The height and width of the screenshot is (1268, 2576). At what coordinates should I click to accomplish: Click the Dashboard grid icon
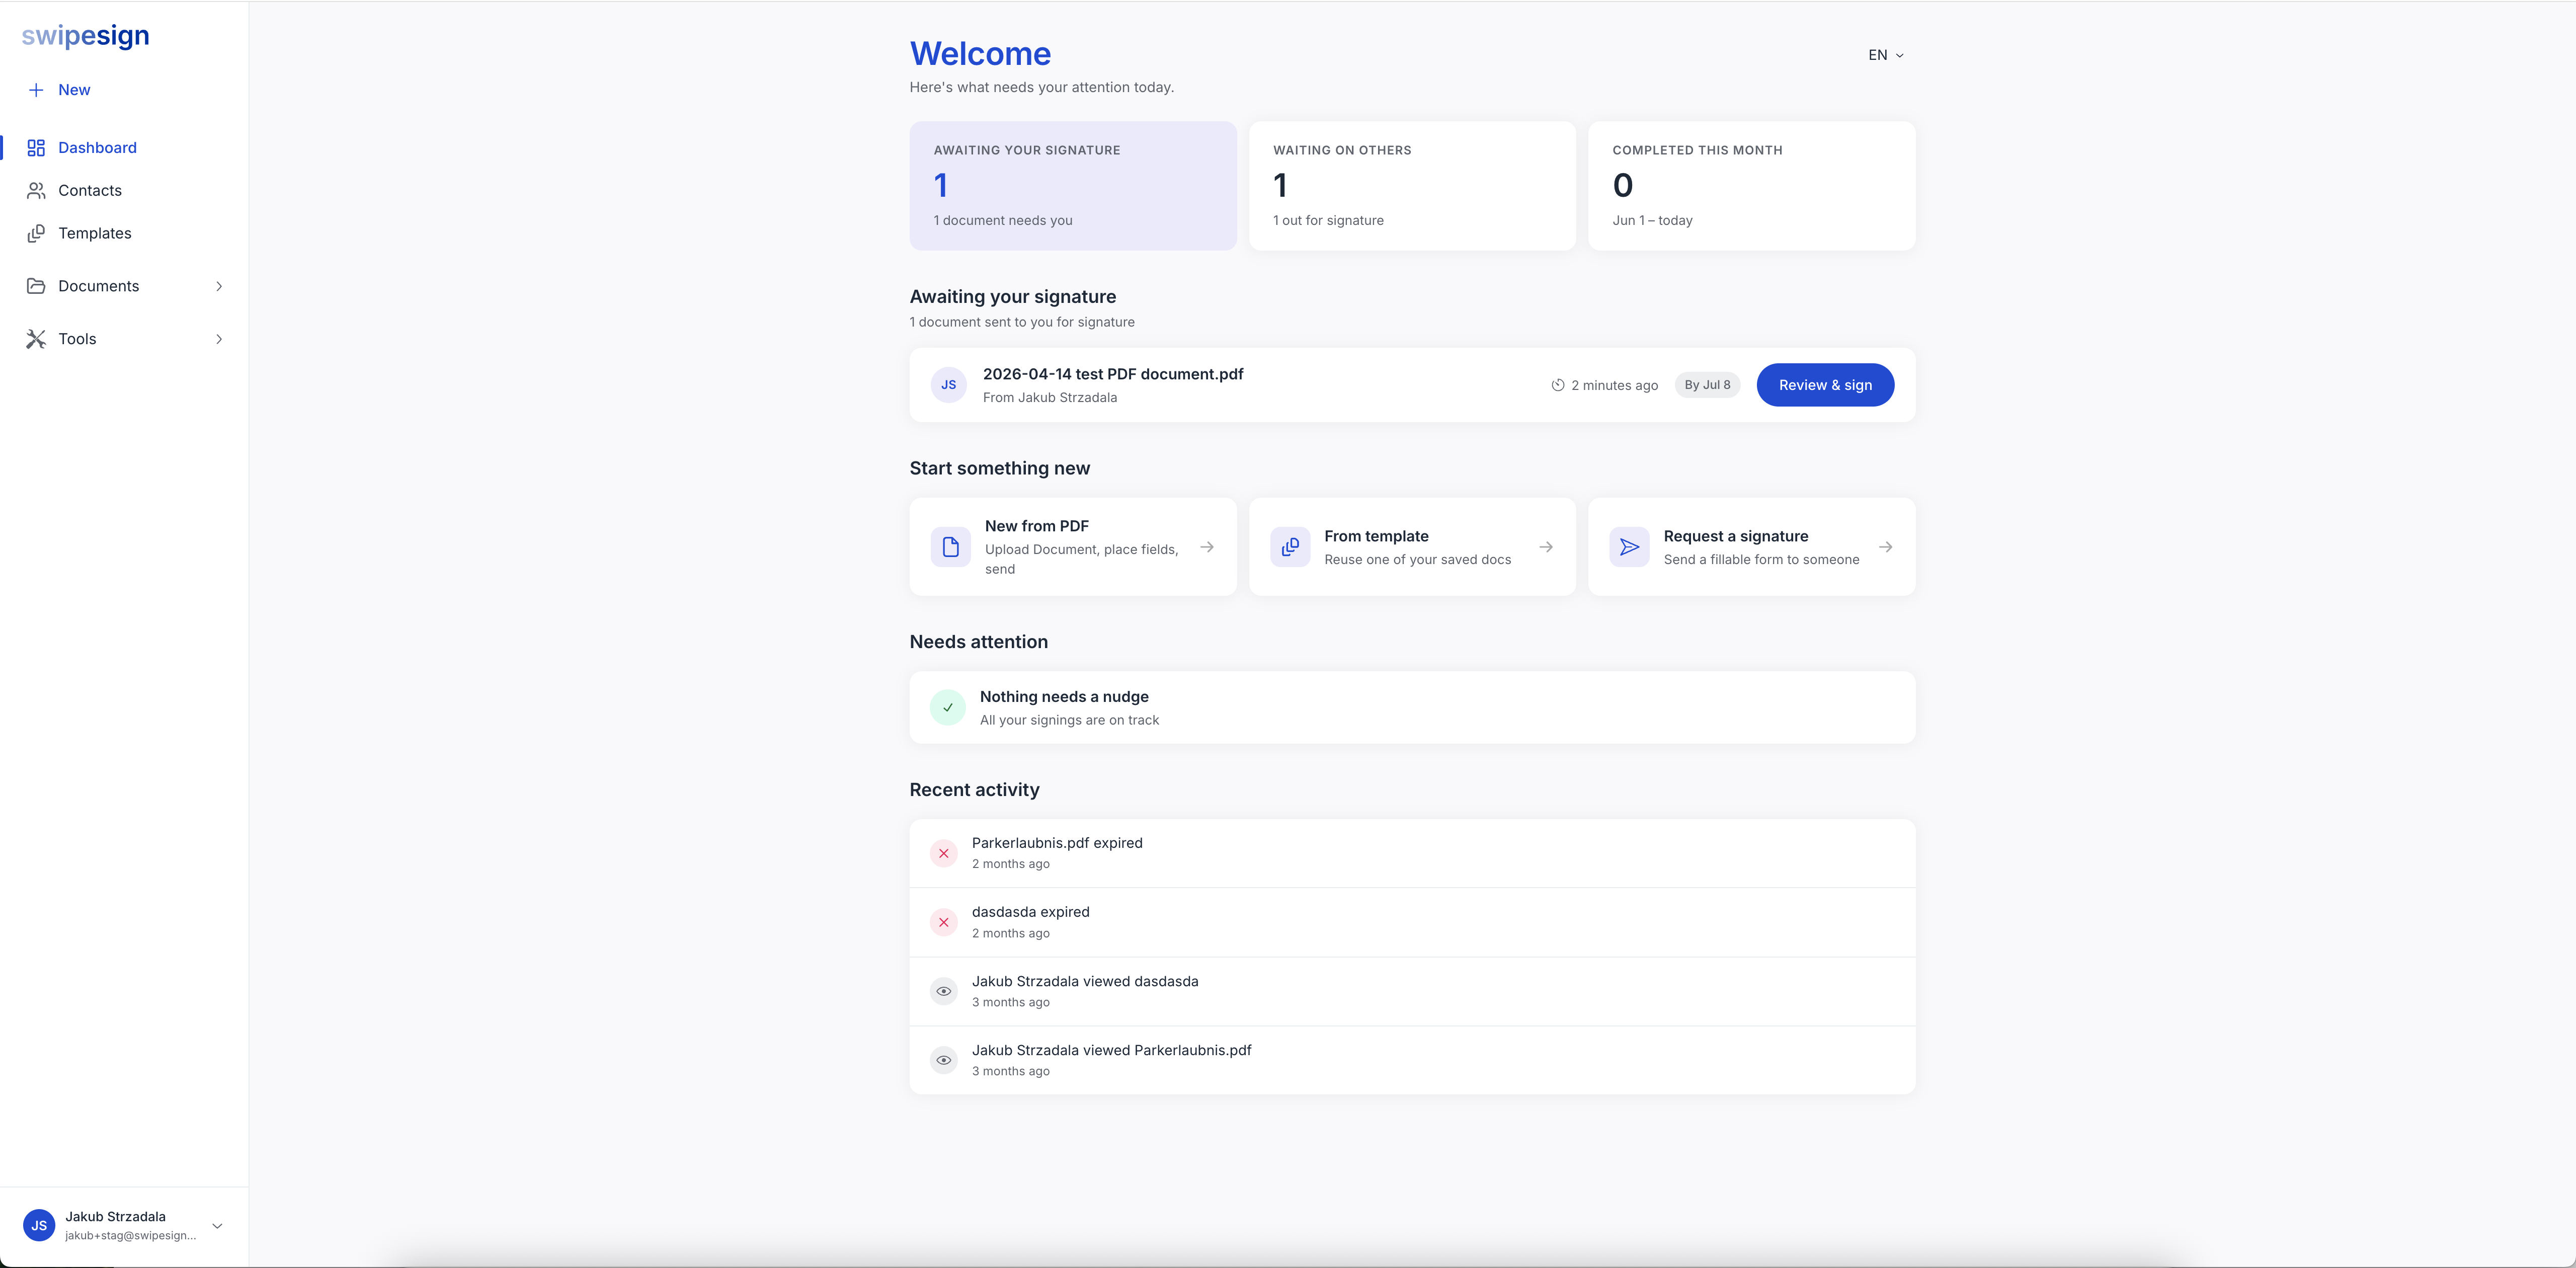(x=36, y=148)
